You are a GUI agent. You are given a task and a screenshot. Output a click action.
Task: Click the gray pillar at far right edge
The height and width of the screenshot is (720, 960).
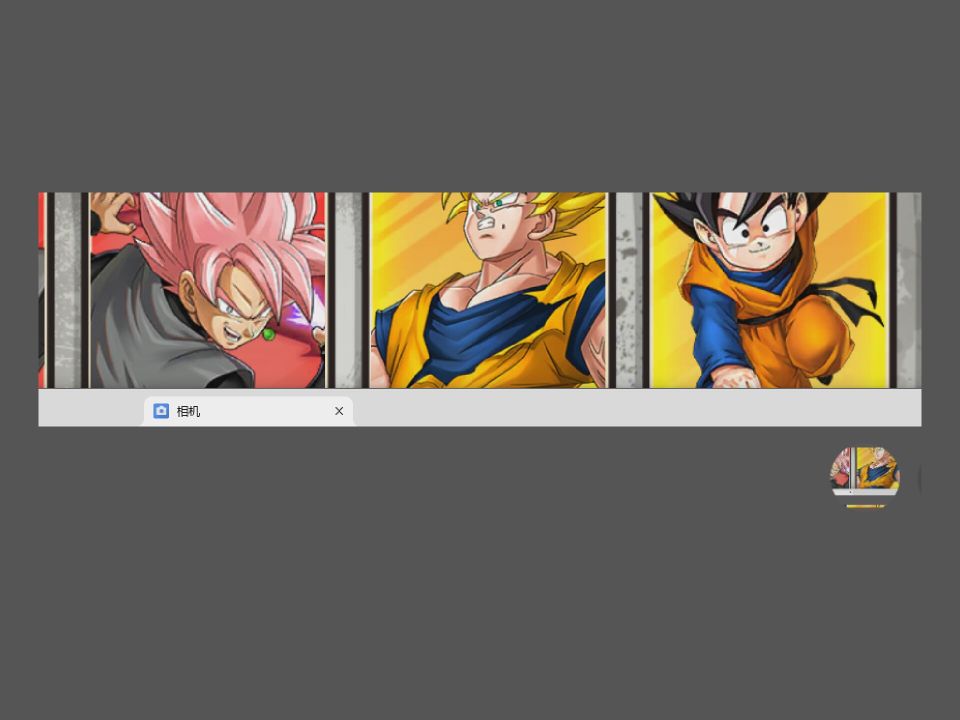click(x=908, y=290)
